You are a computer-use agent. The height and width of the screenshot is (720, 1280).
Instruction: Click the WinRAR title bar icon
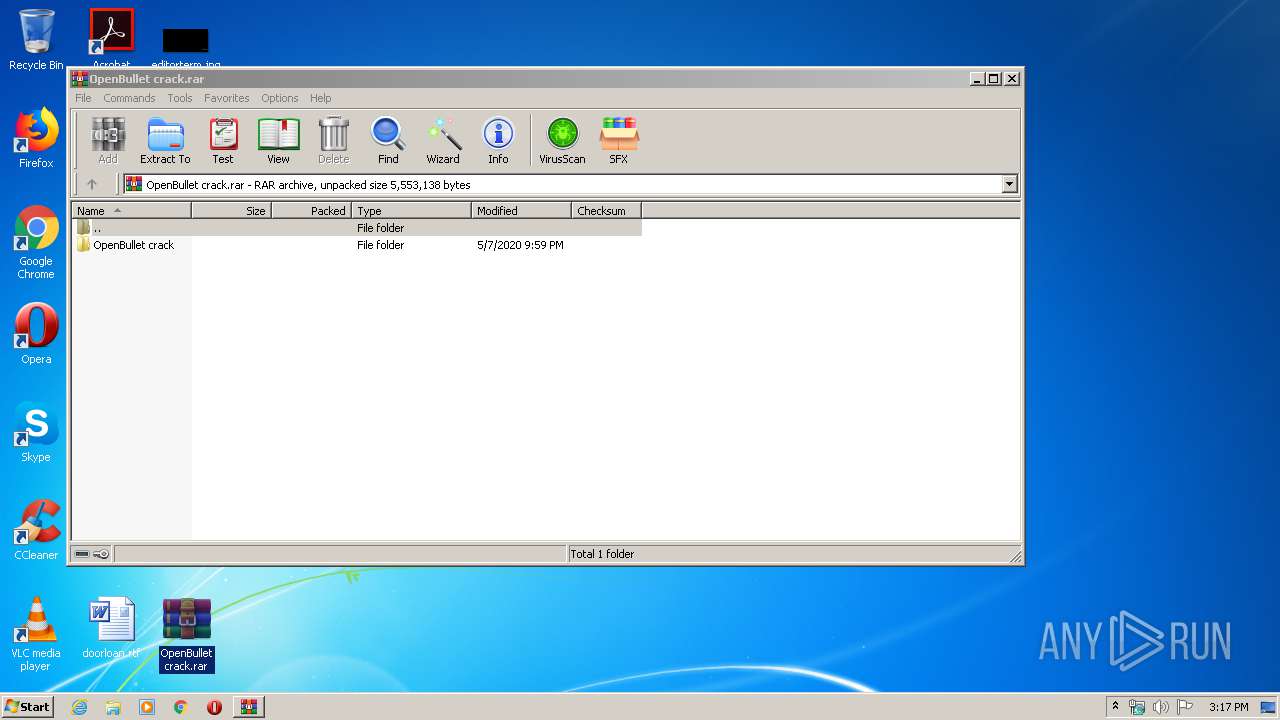pos(80,79)
